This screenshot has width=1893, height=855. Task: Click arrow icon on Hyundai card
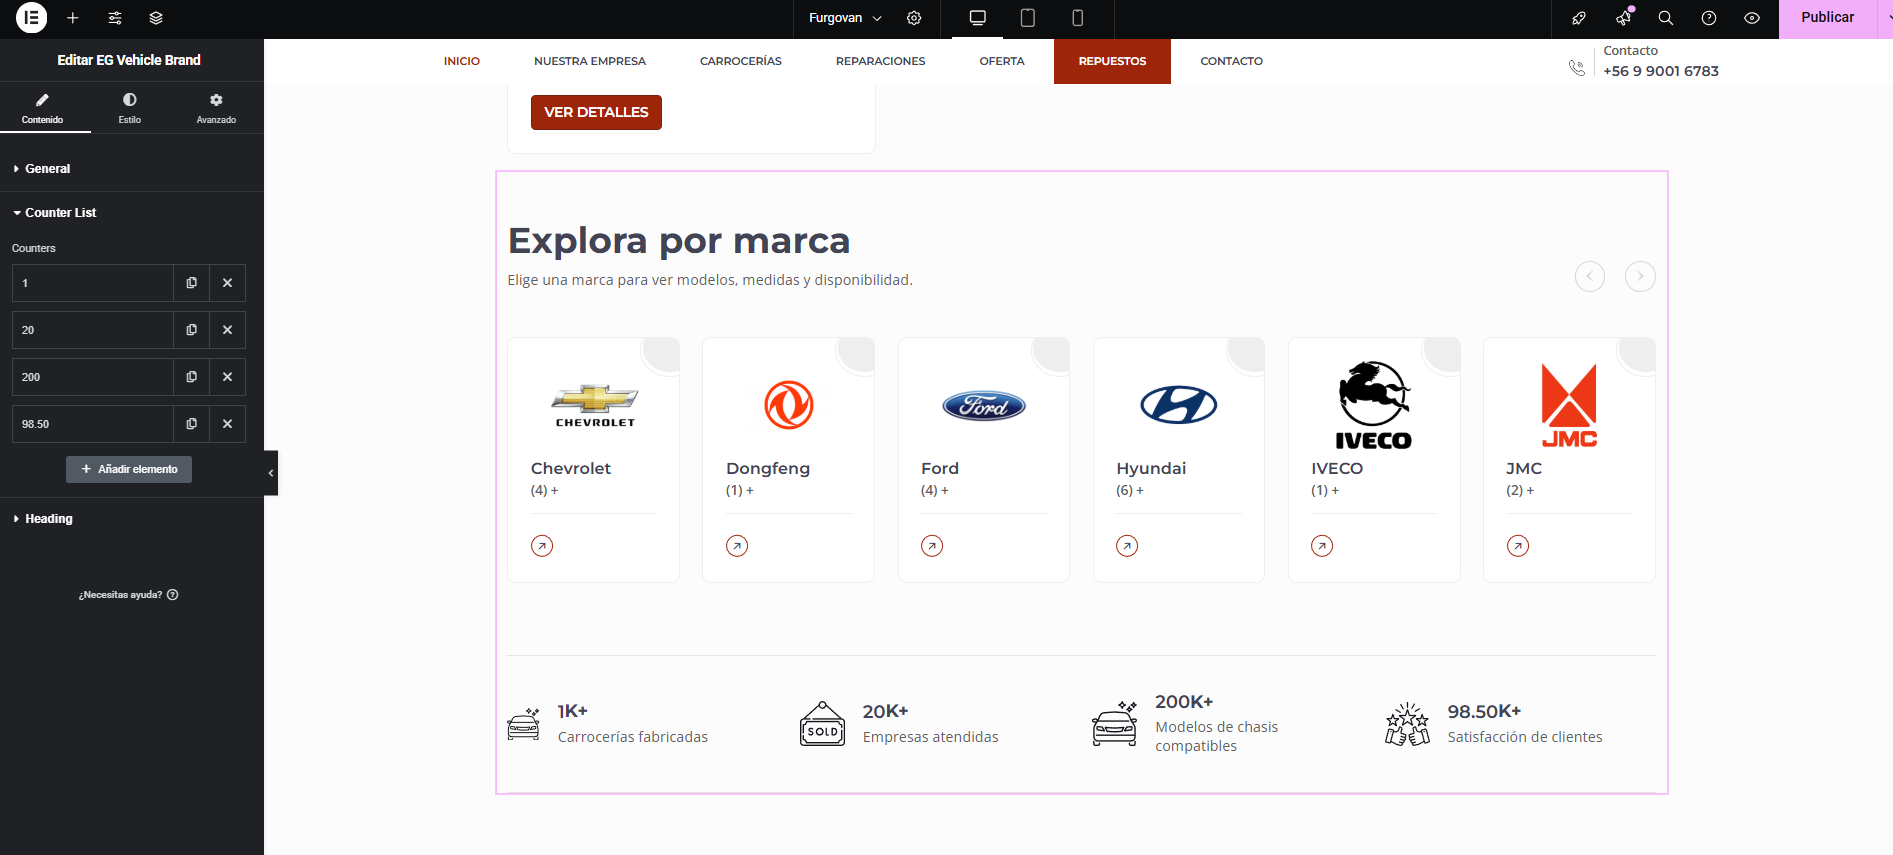point(1127,546)
